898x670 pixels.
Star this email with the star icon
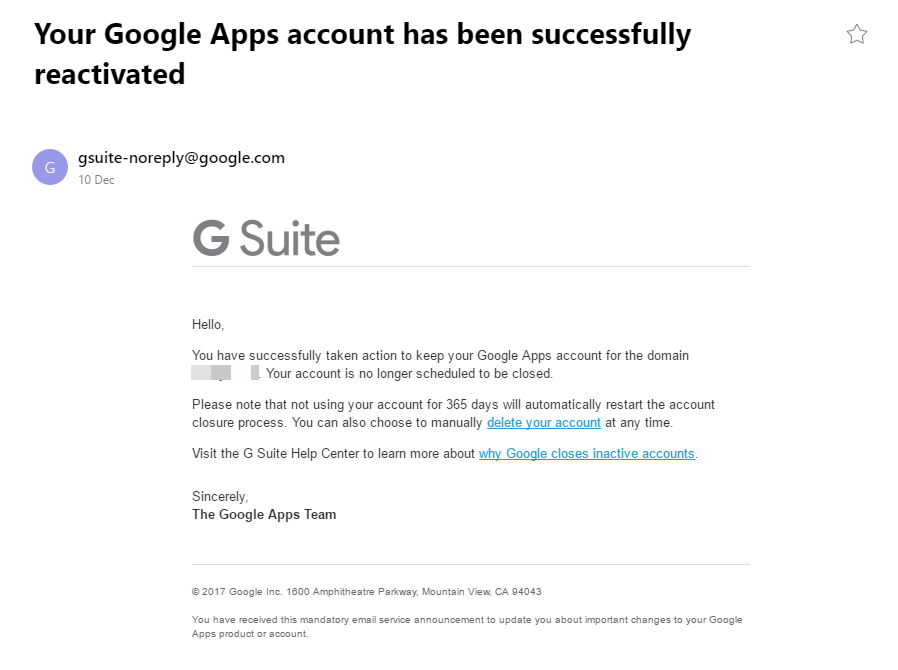[857, 34]
